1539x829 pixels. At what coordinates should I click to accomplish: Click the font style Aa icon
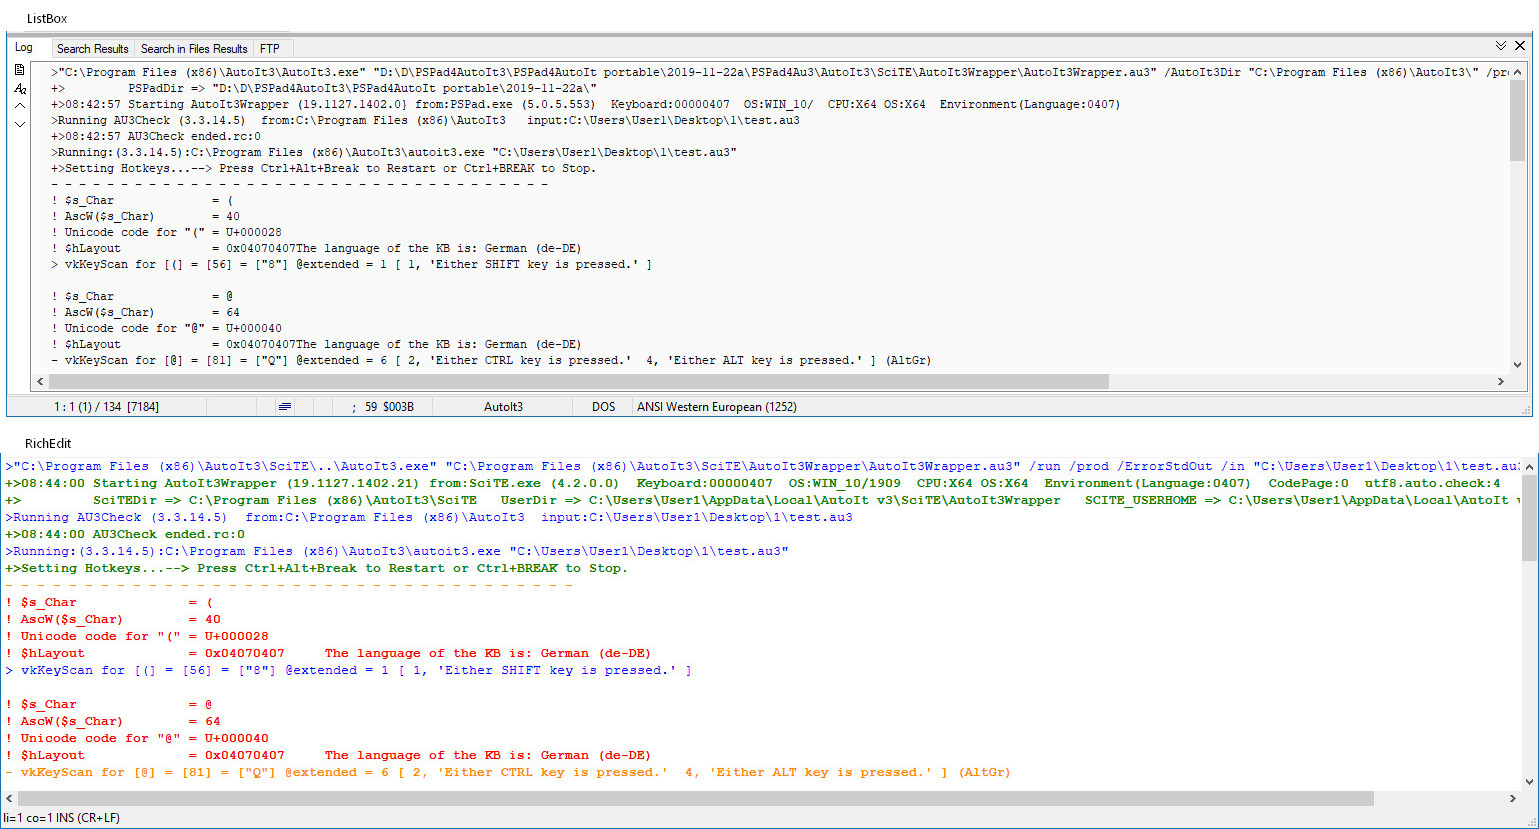coord(19,89)
